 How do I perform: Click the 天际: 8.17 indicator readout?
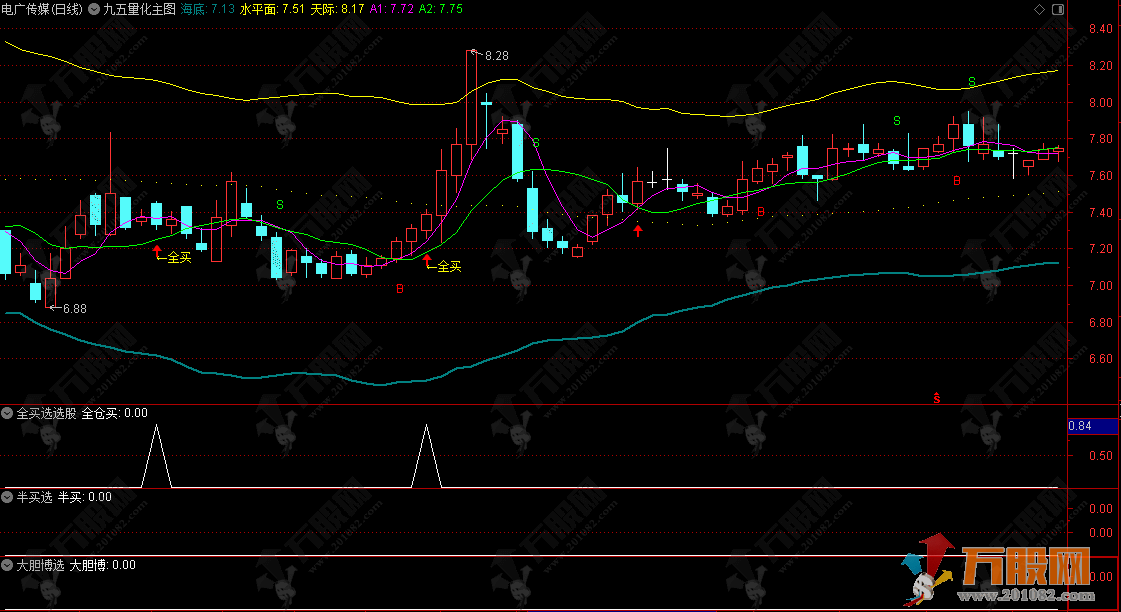tap(339, 8)
